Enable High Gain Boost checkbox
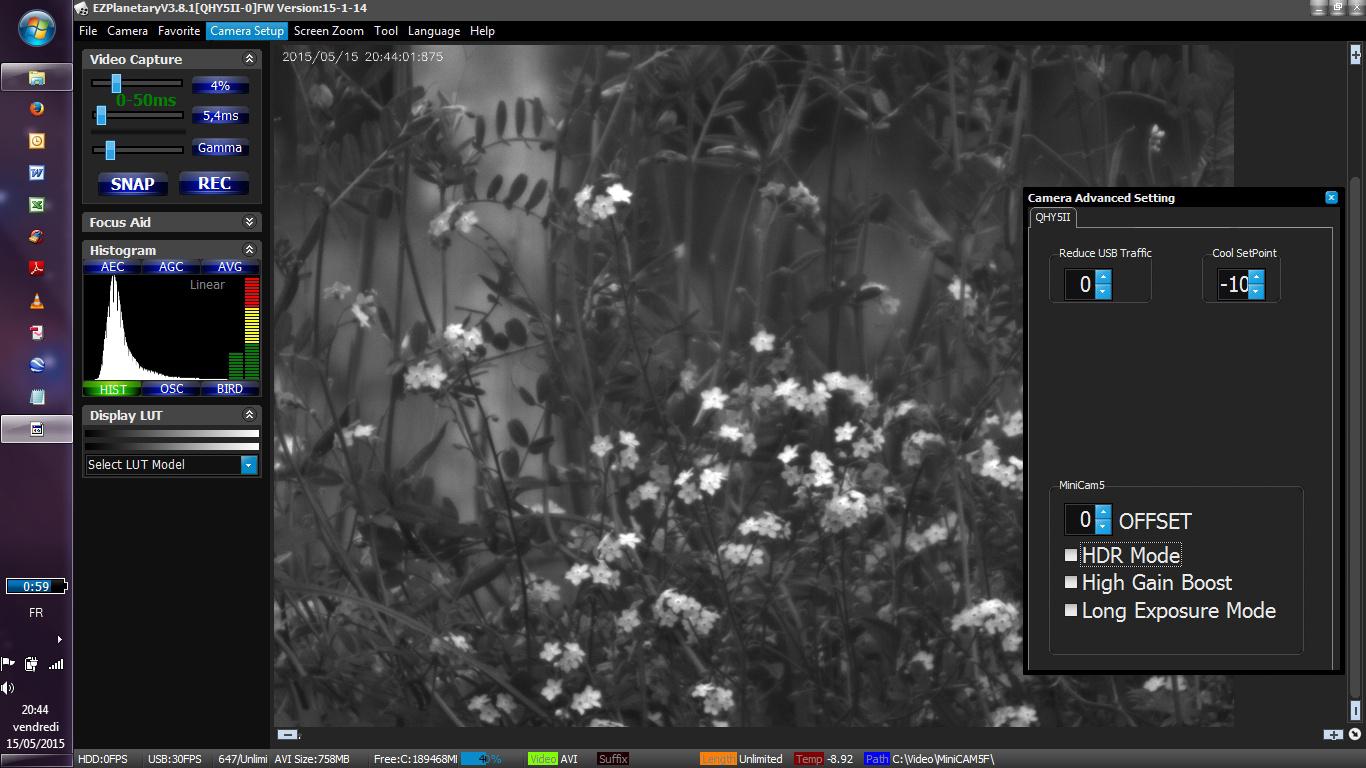Image resolution: width=1366 pixels, height=768 pixels. tap(1071, 582)
